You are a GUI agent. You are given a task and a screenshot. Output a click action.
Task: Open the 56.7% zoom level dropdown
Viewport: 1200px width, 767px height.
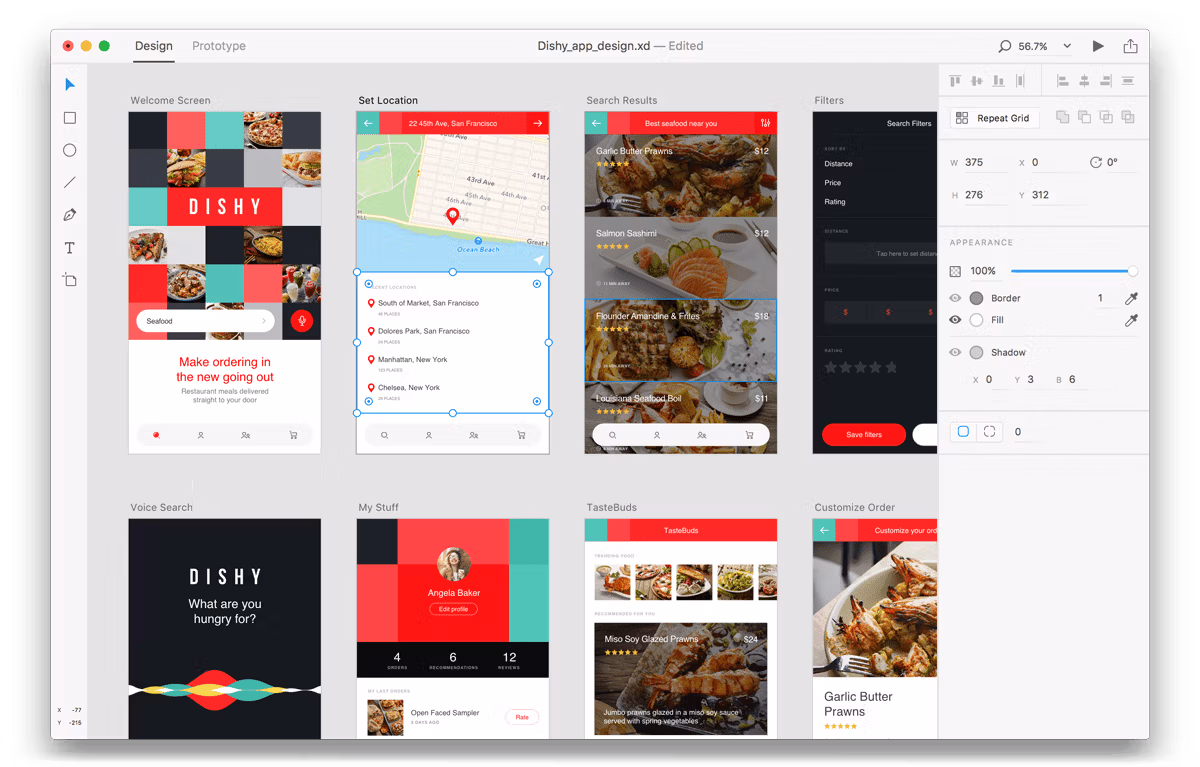click(x=1067, y=46)
